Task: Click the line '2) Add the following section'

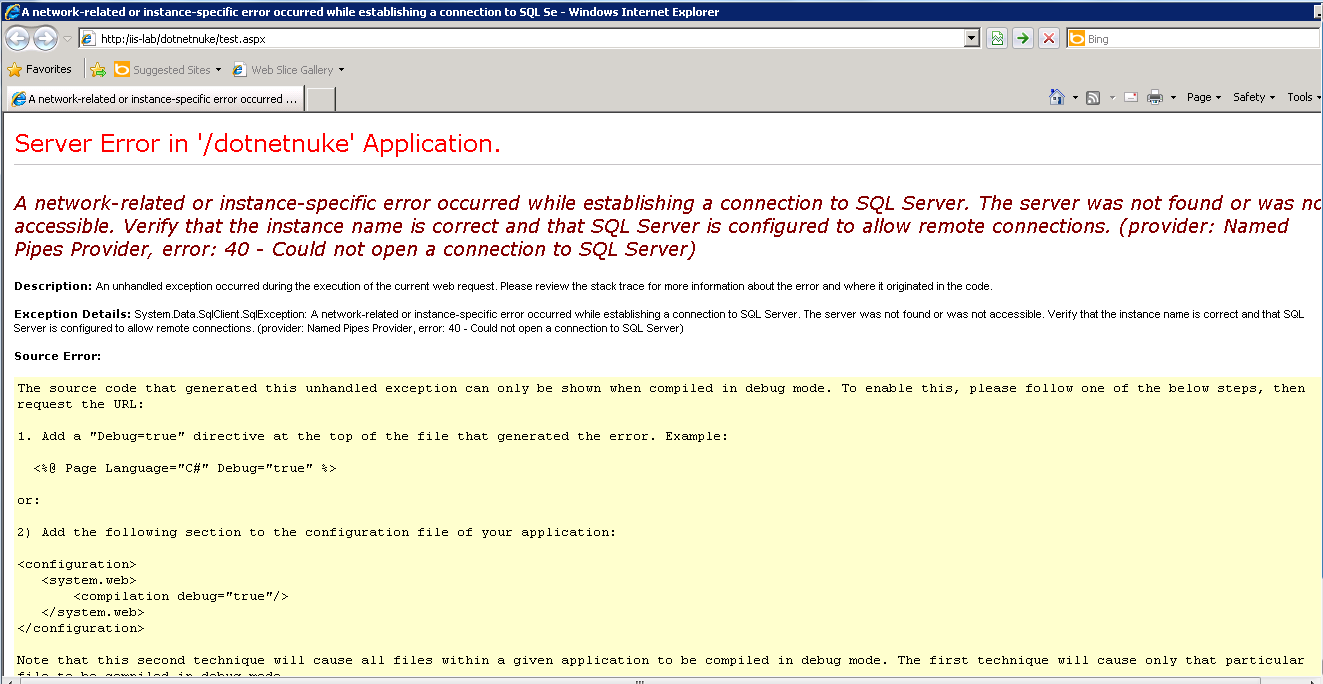Action: pyautogui.click(x=317, y=532)
